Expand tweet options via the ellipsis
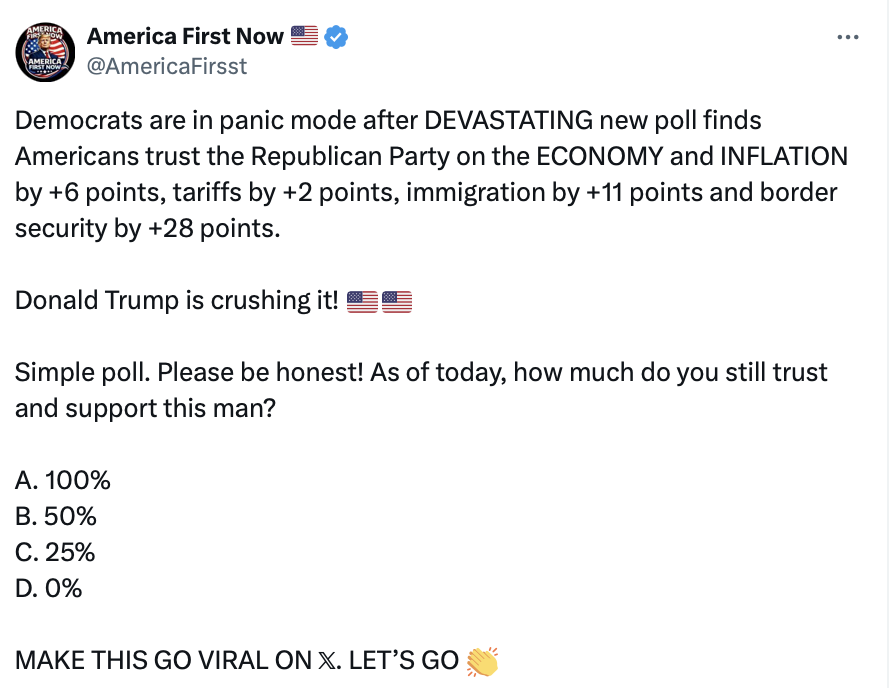Viewport: 890px width, 688px height. tap(848, 36)
